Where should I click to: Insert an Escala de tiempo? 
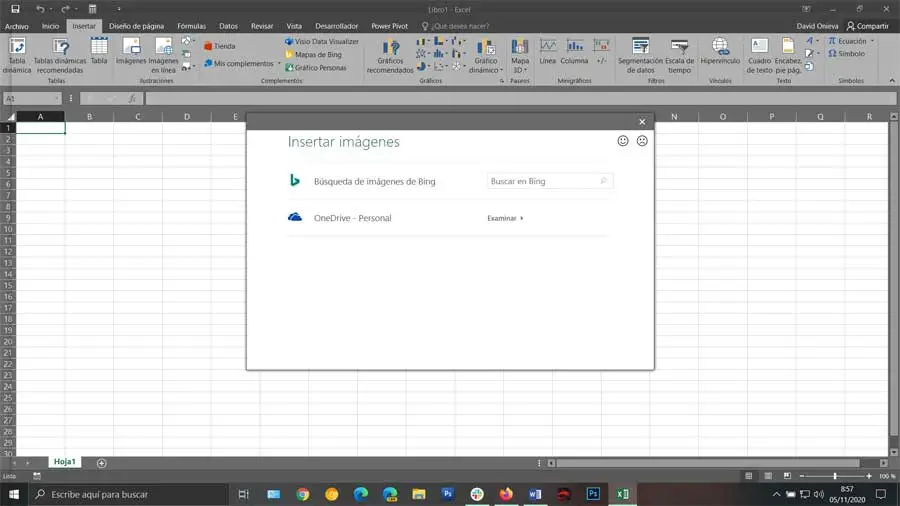point(680,55)
